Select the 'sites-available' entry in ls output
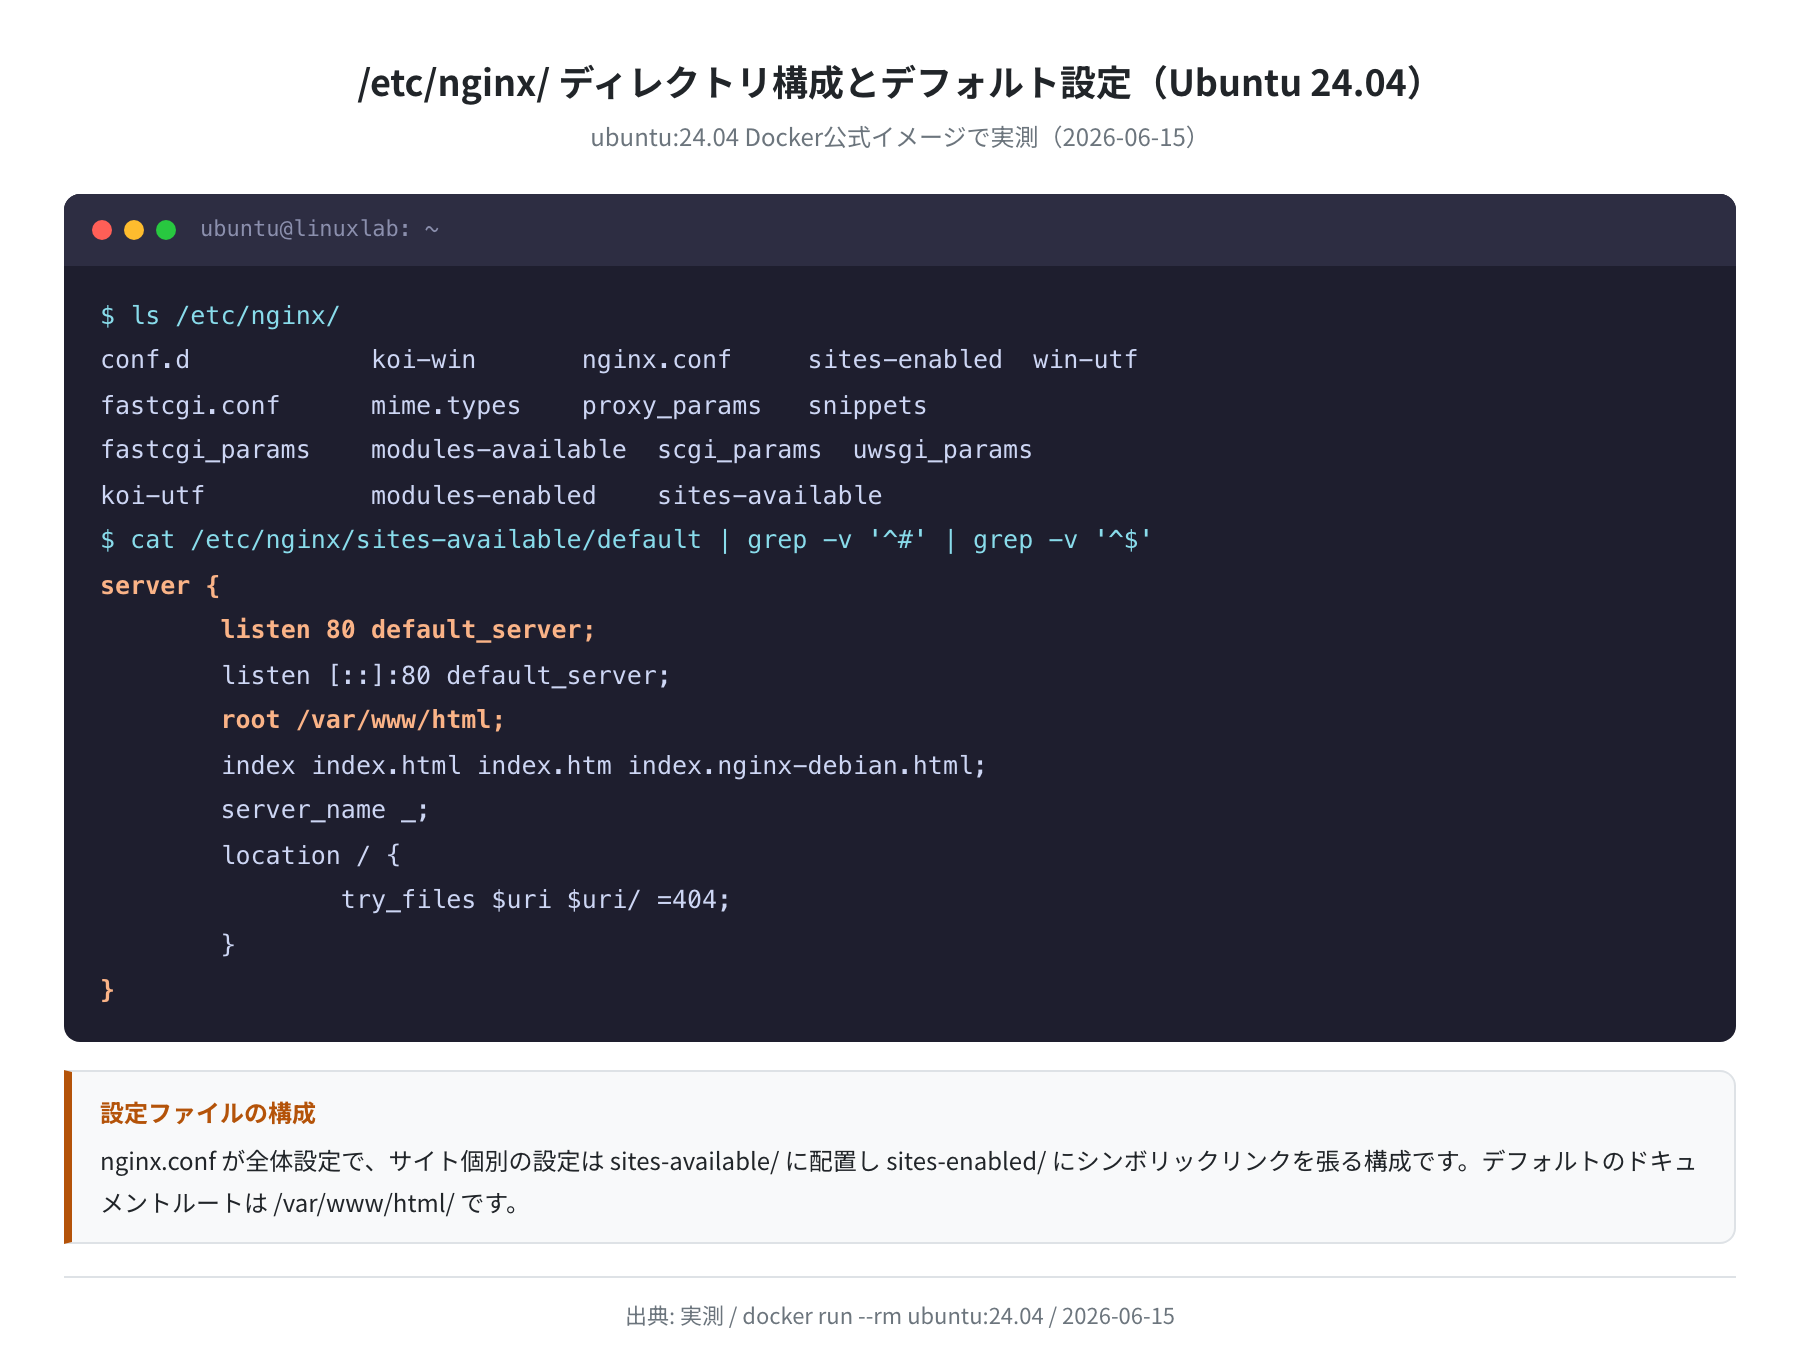 (769, 496)
